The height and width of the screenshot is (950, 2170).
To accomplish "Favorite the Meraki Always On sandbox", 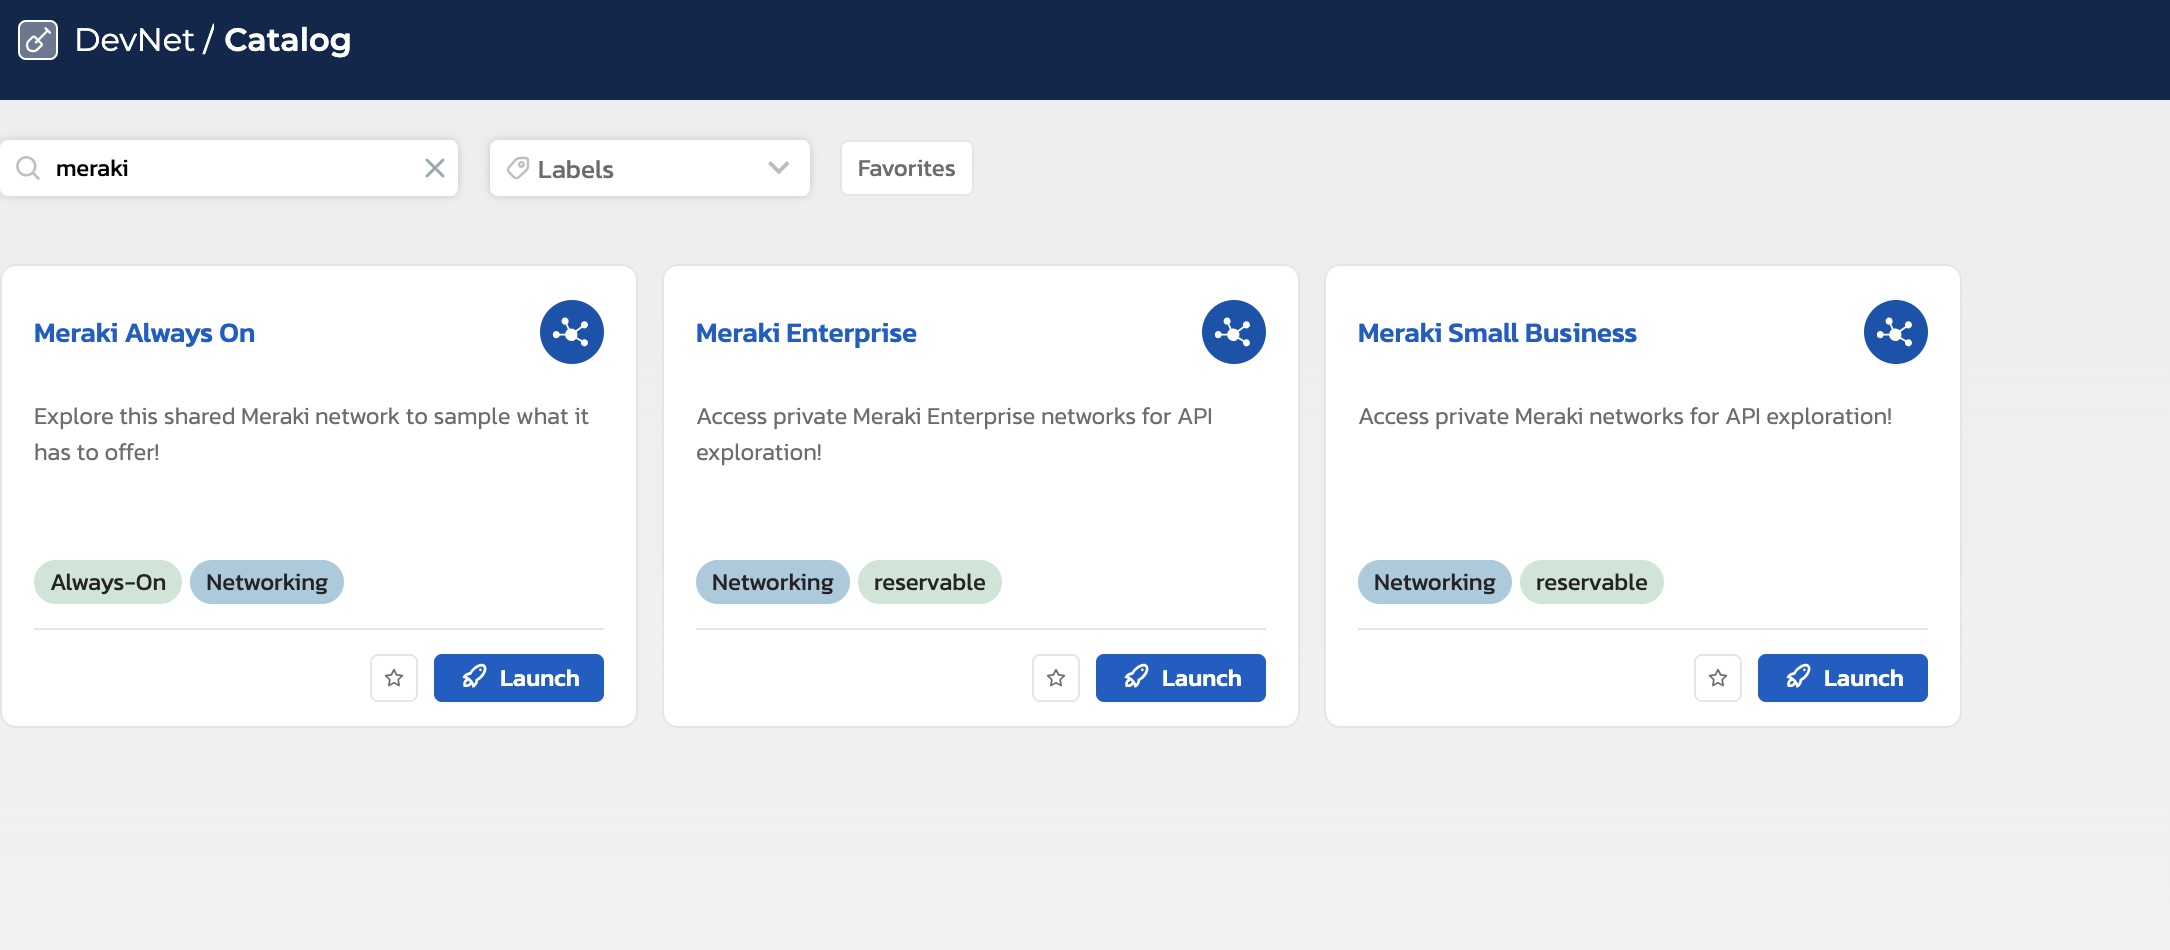I will pos(393,677).
